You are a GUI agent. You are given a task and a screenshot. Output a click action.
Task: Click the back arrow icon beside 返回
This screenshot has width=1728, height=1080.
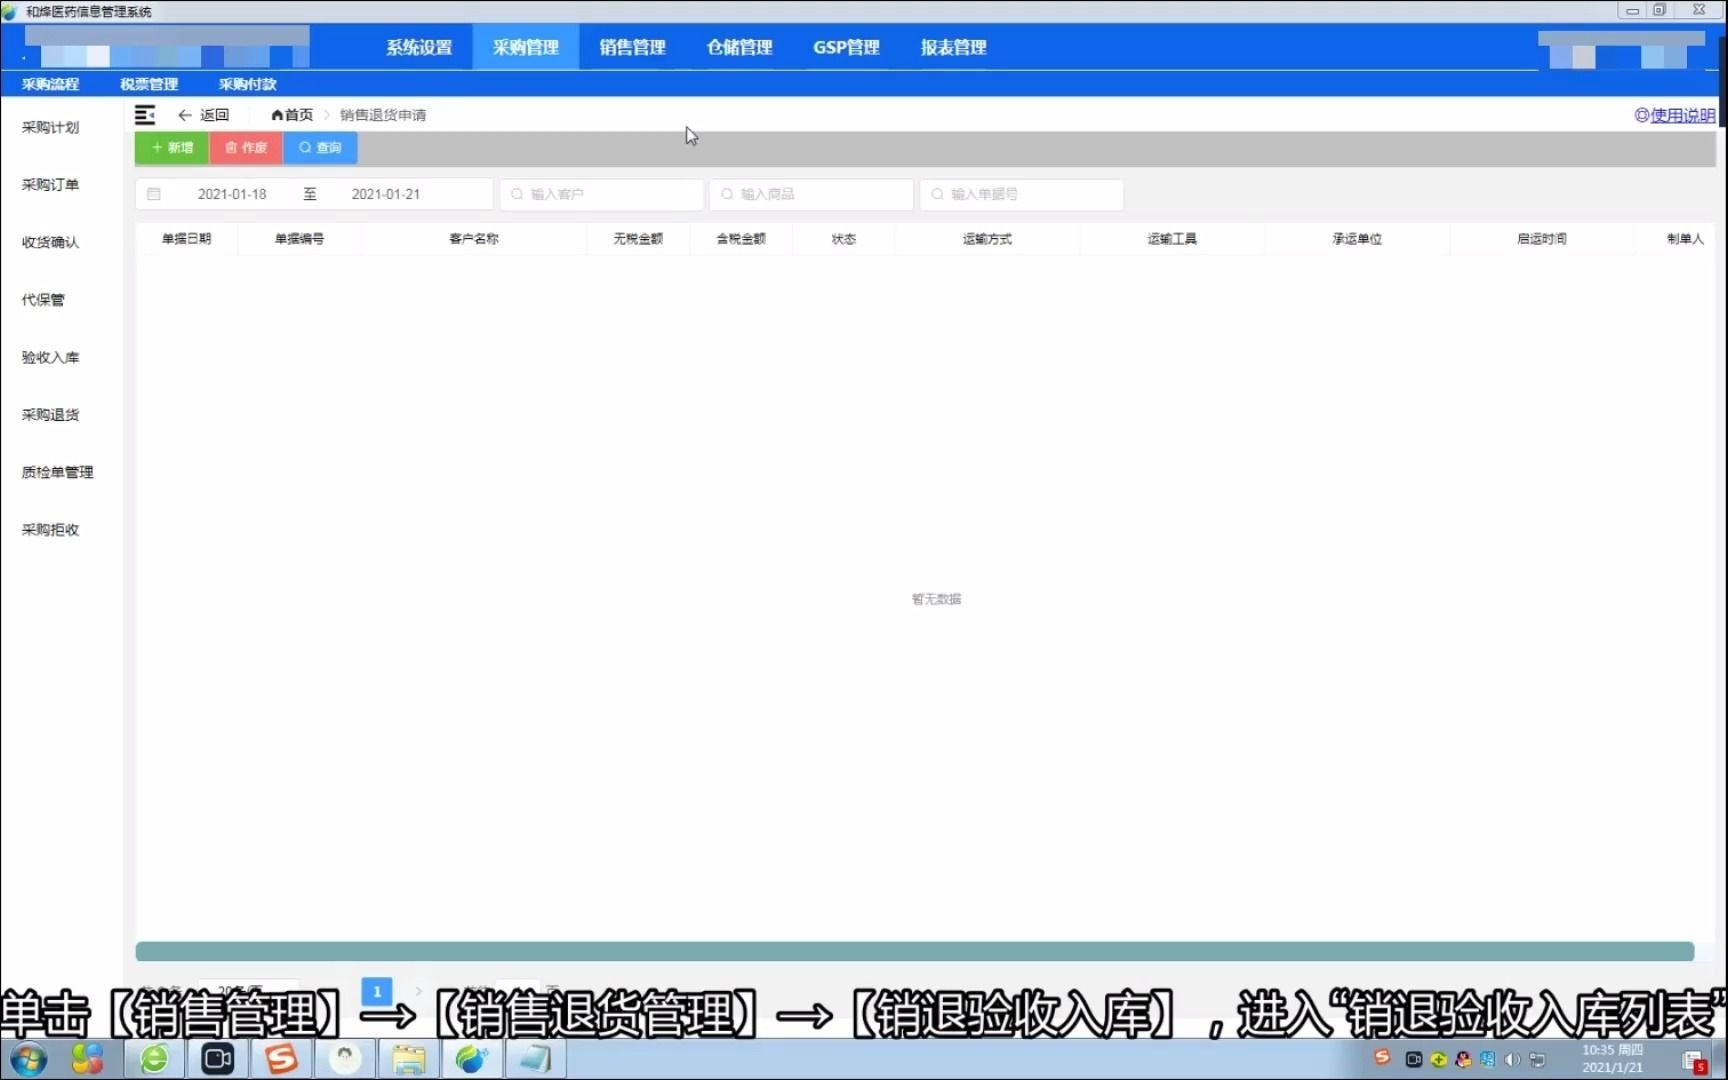[184, 115]
